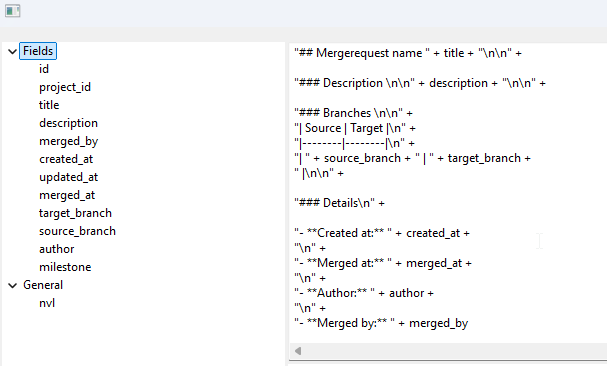Click the window icon in the title bar

click(x=12, y=10)
